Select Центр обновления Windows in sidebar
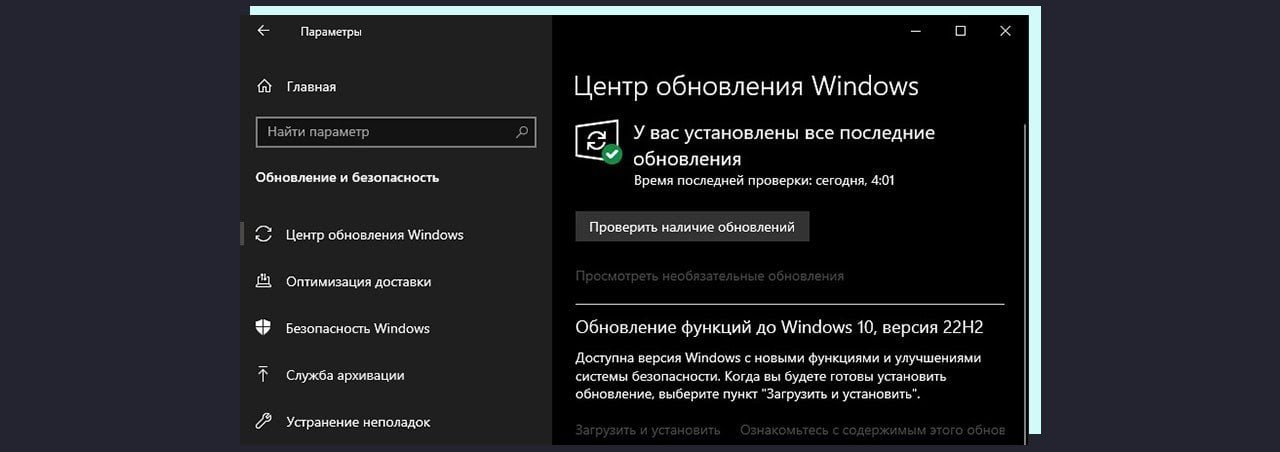Image resolution: width=1280 pixels, height=452 pixels. coord(396,234)
